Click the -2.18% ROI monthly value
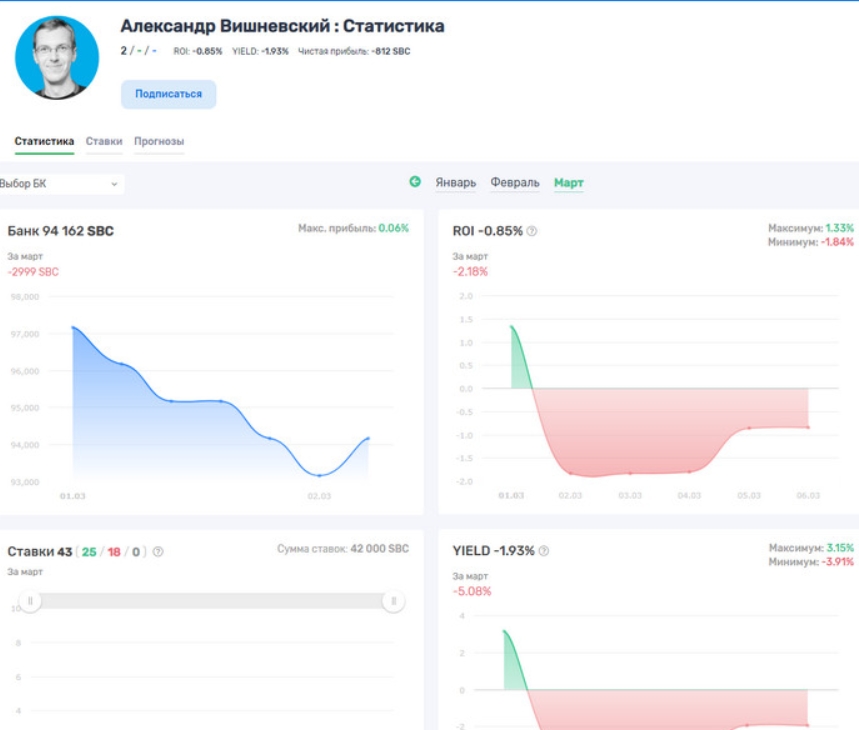Screen dimensions: 859x730 tap(470, 272)
